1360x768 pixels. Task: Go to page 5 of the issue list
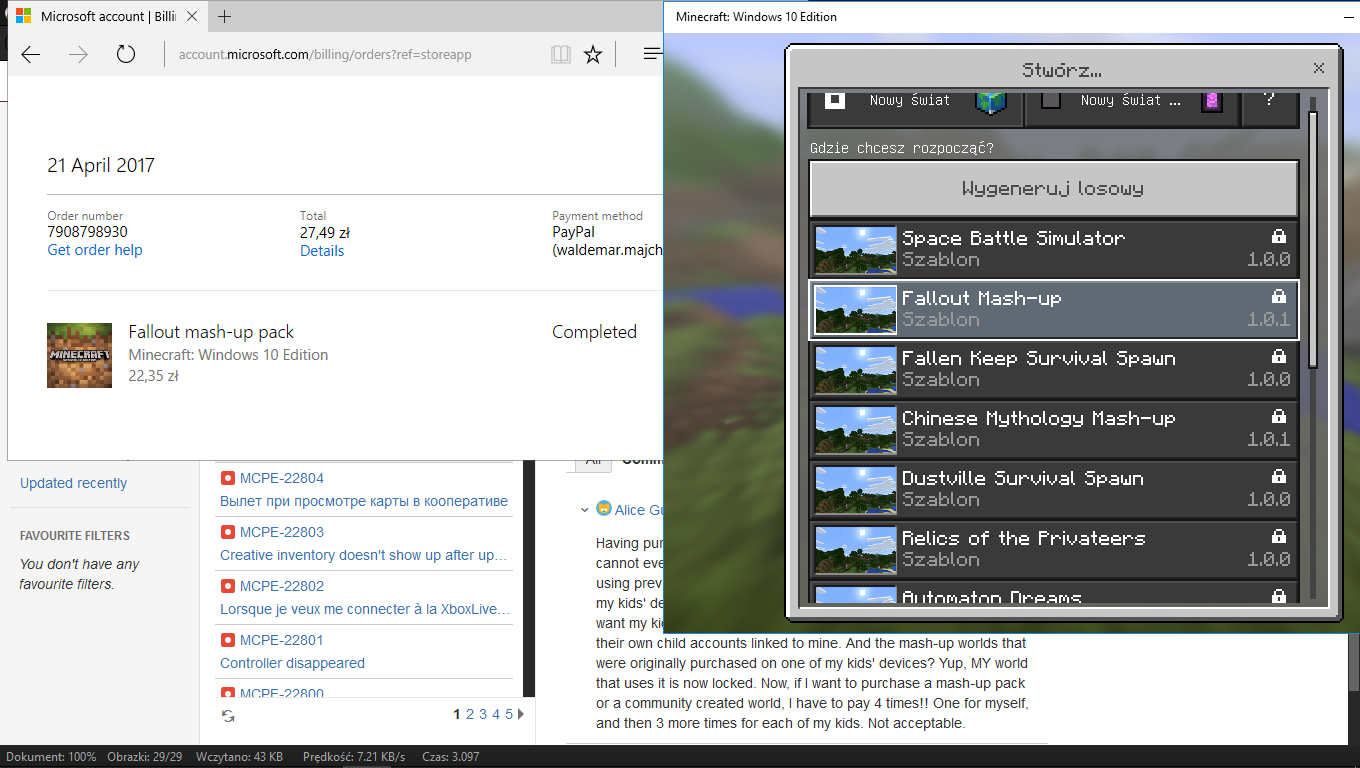click(x=509, y=714)
